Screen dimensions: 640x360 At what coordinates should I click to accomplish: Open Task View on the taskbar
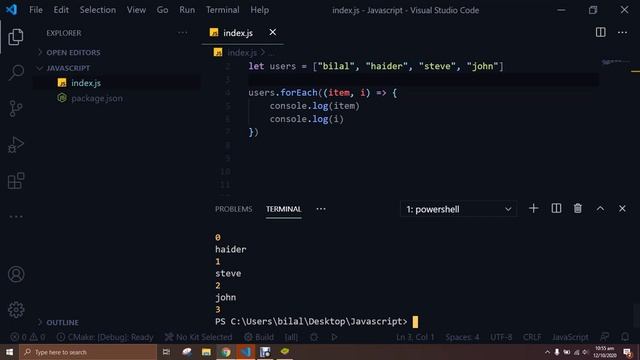coord(166,352)
